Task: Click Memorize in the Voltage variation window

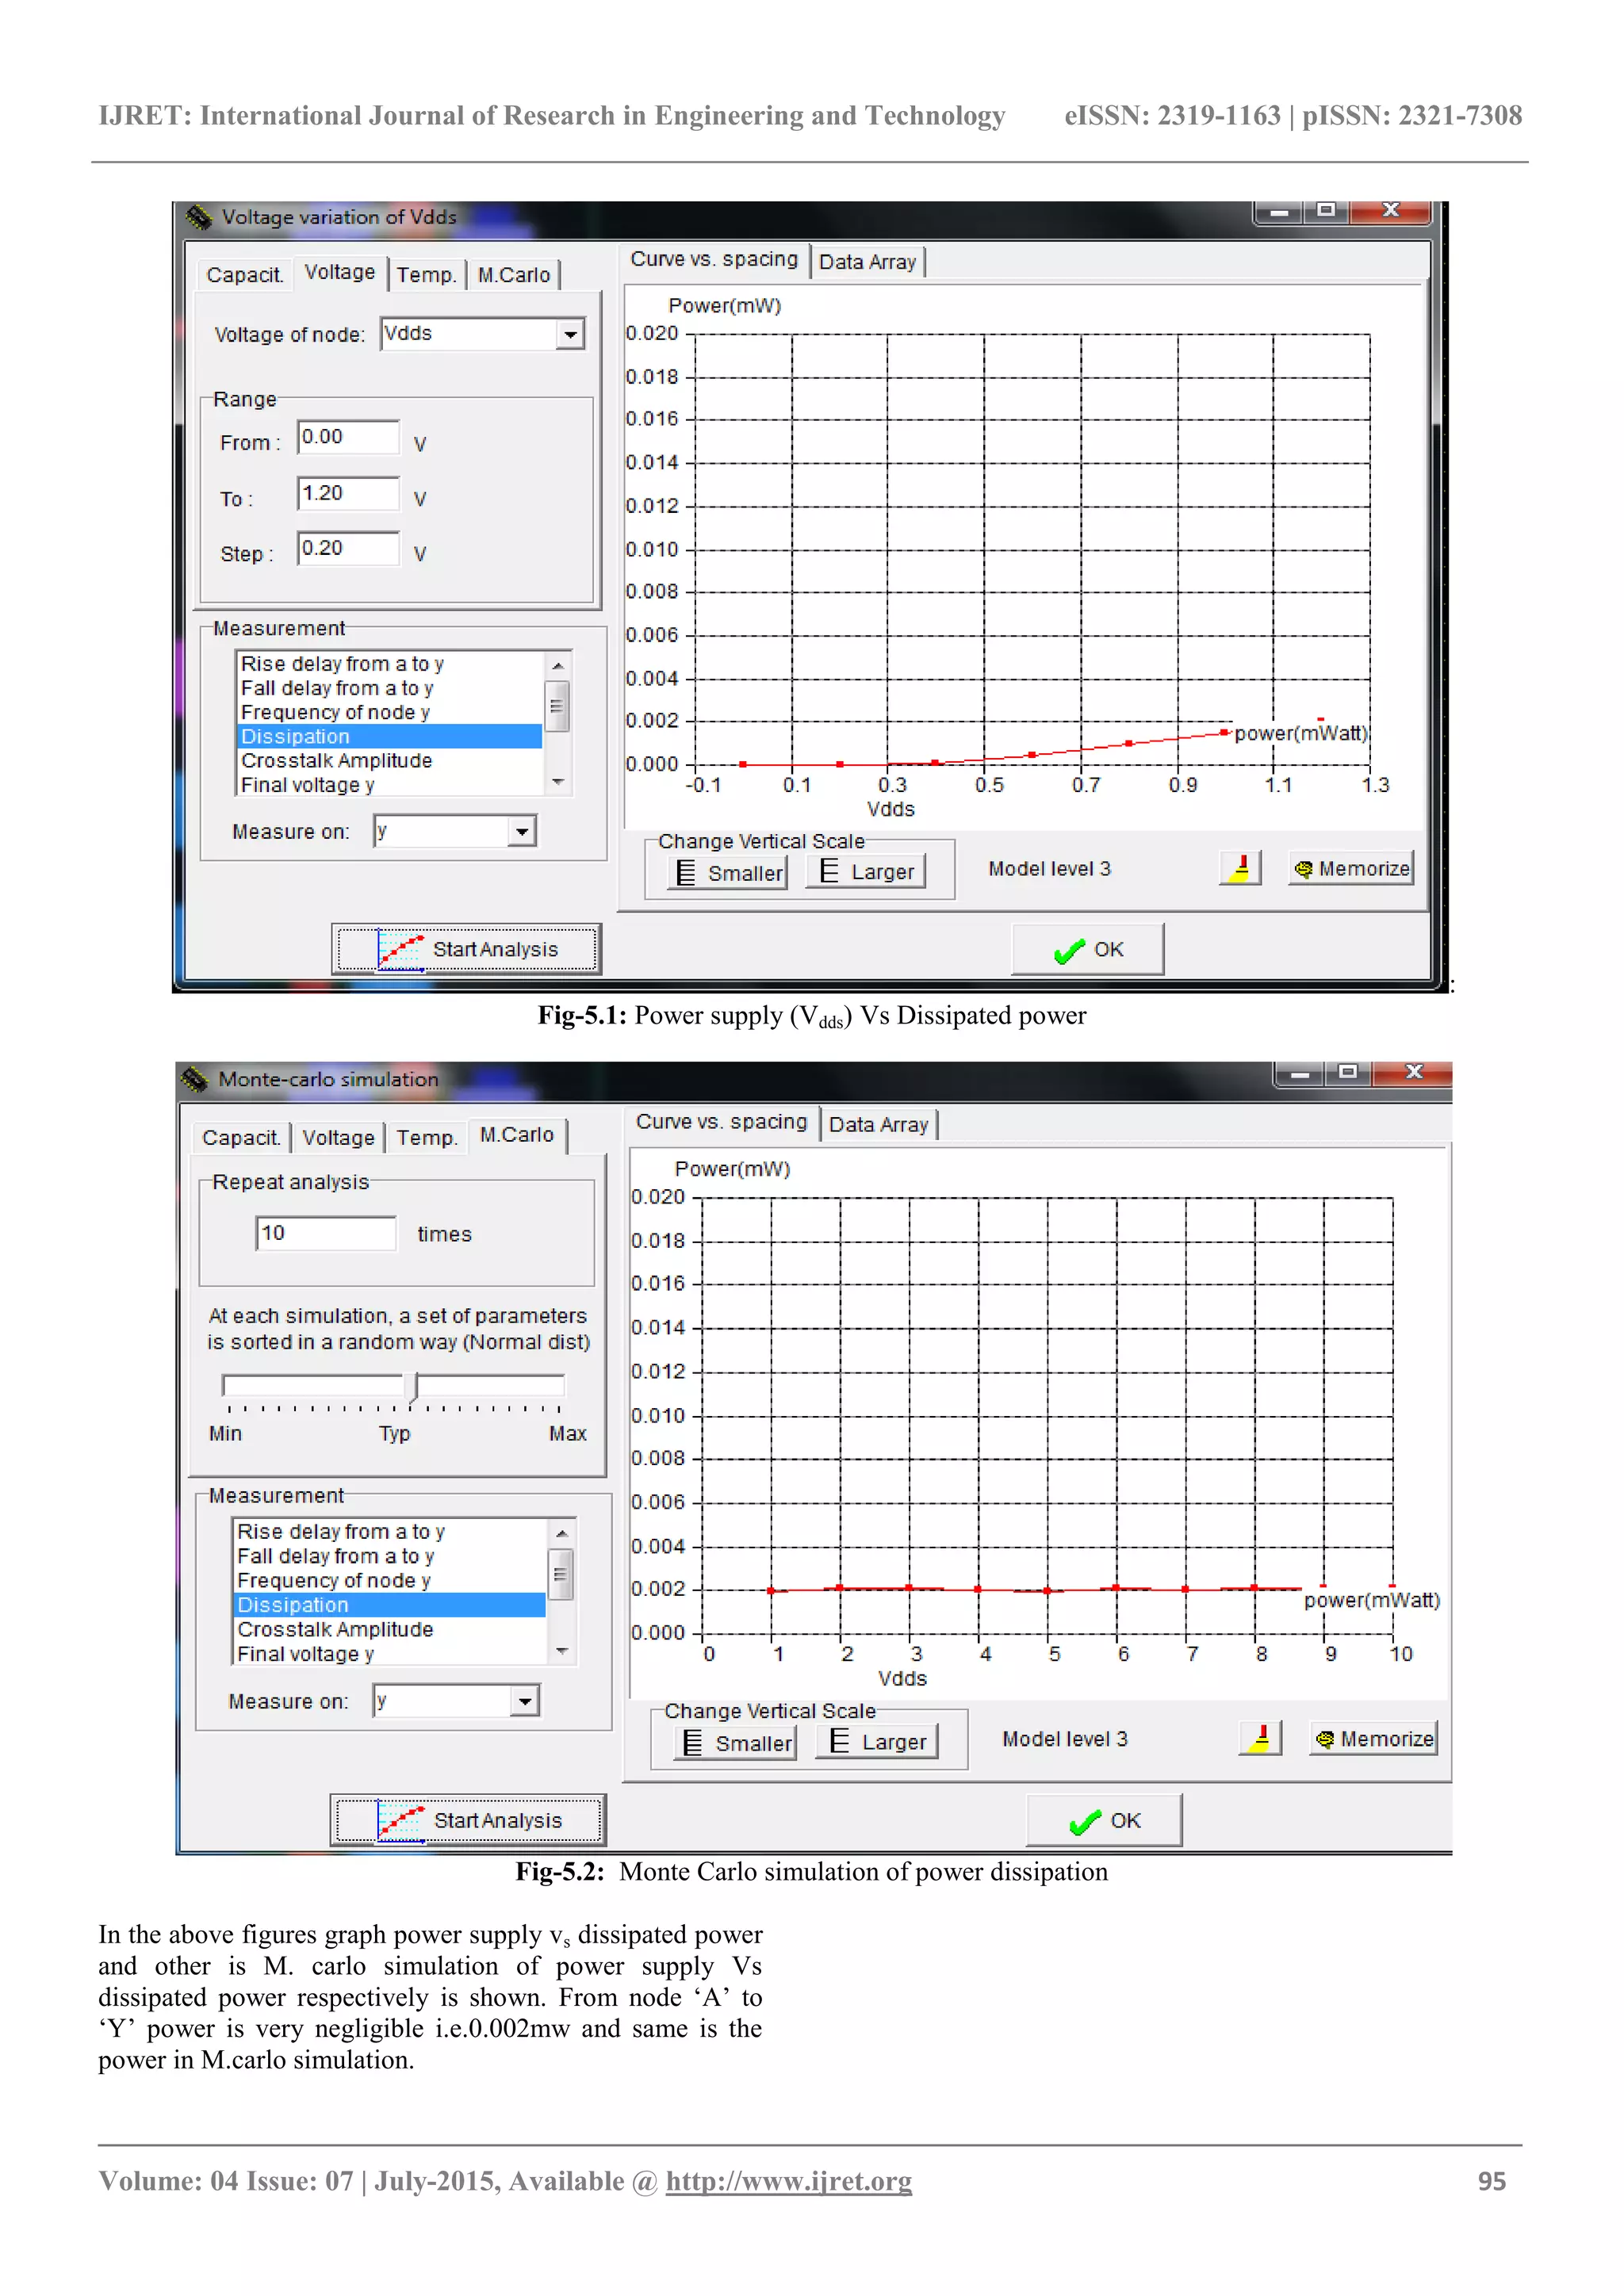Action: pyautogui.click(x=1351, y=869)
